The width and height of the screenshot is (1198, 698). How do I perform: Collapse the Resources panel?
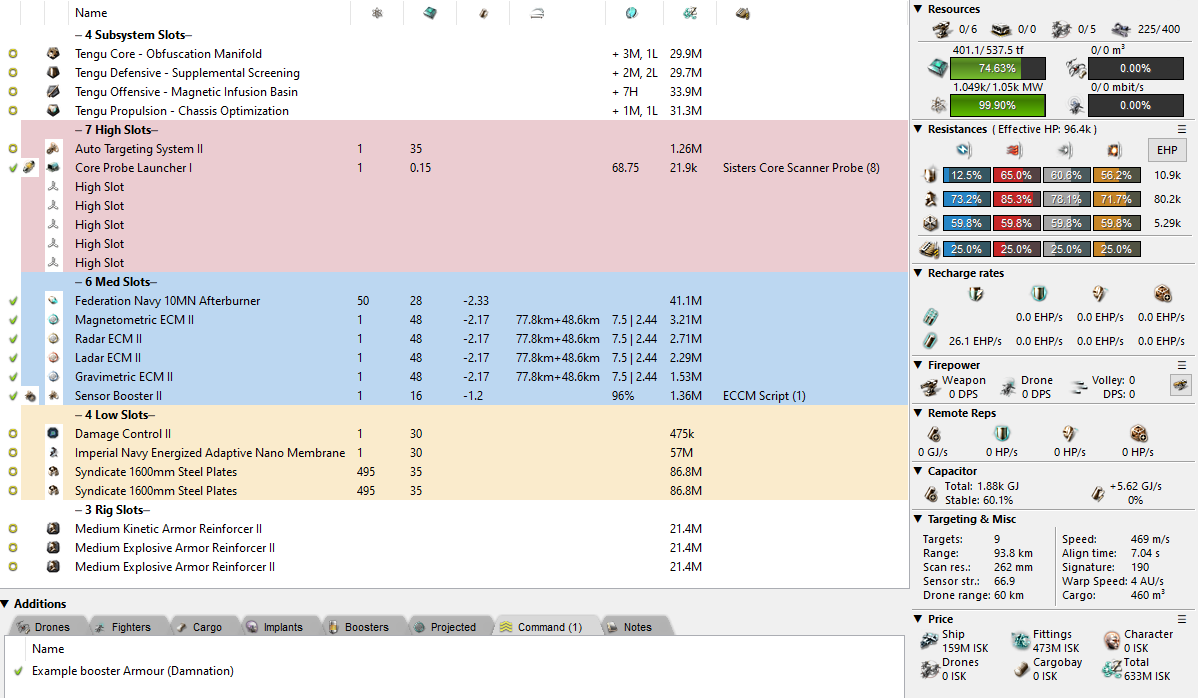pyautogui.click(x=920, y=9)
